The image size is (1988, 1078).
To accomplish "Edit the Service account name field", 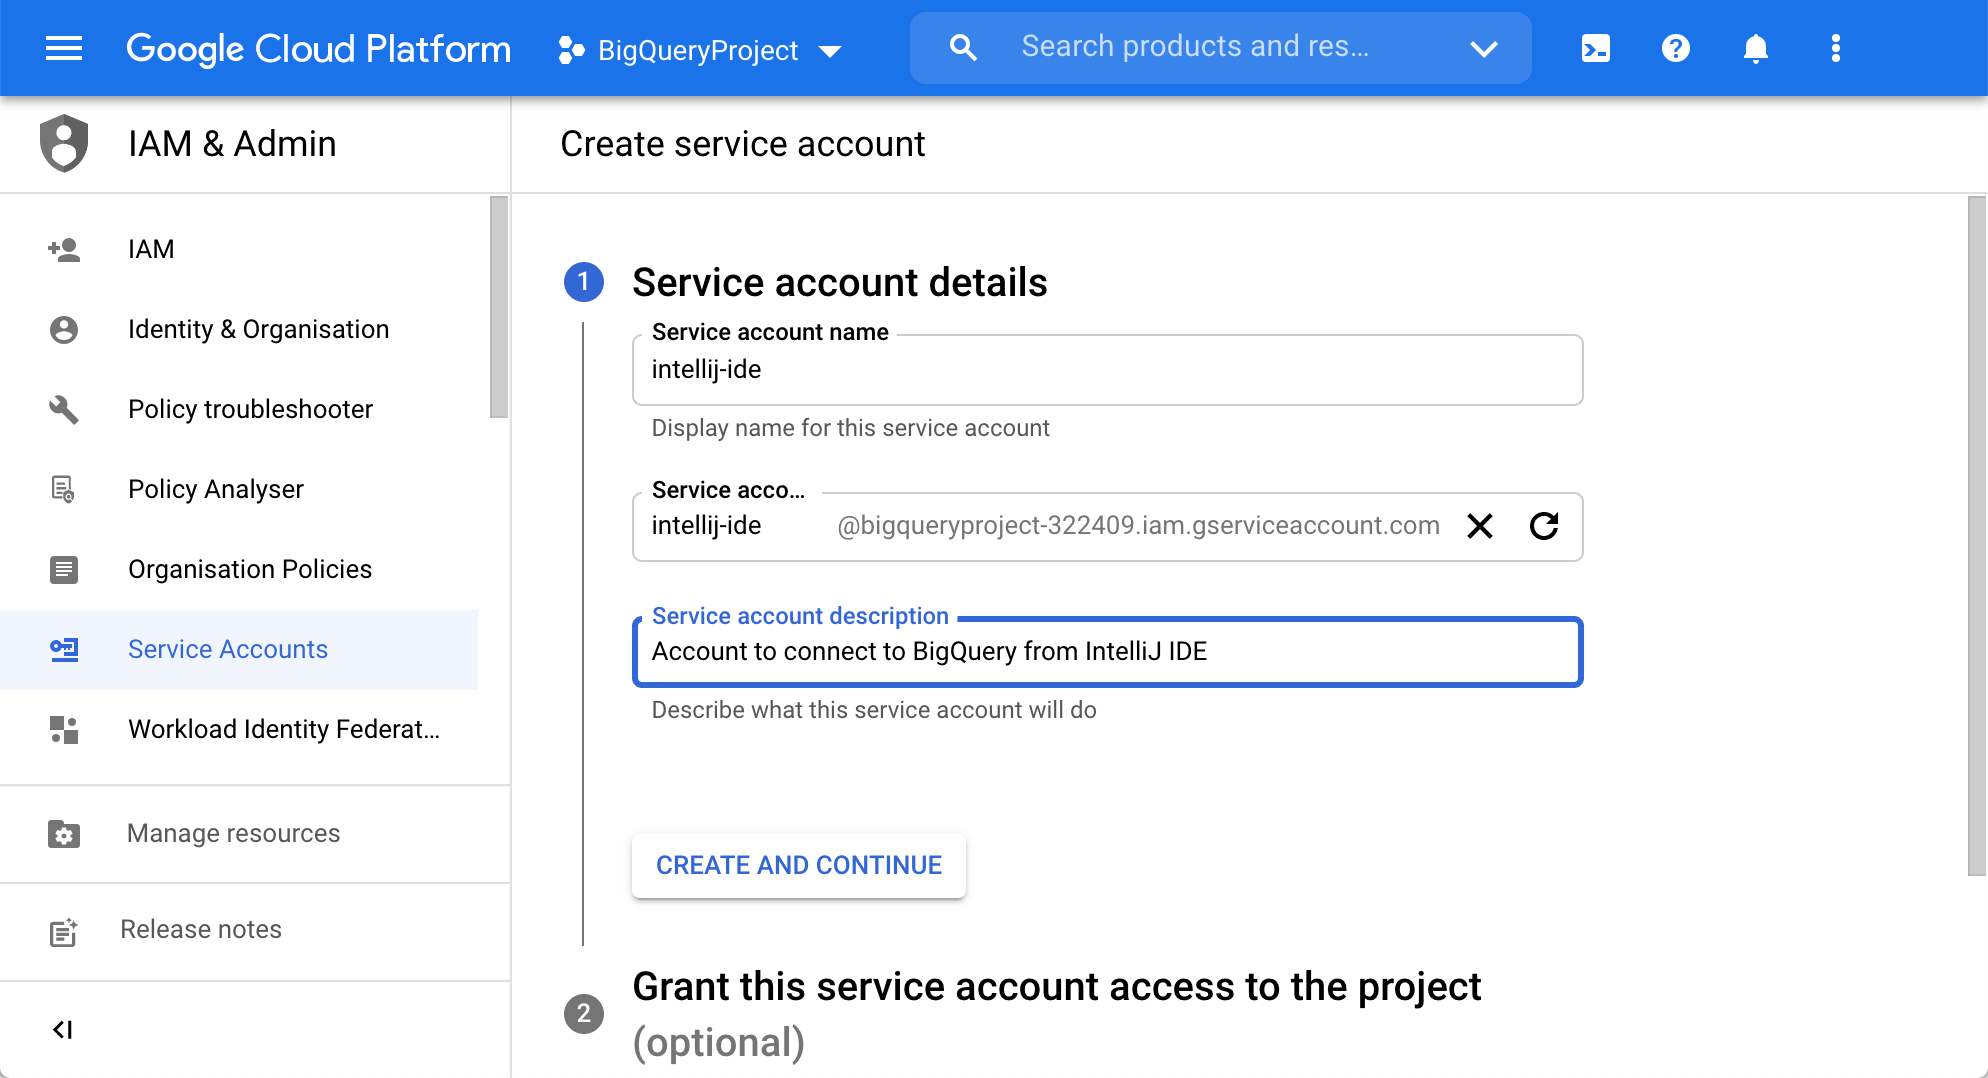I will [x=1107, y=369].
